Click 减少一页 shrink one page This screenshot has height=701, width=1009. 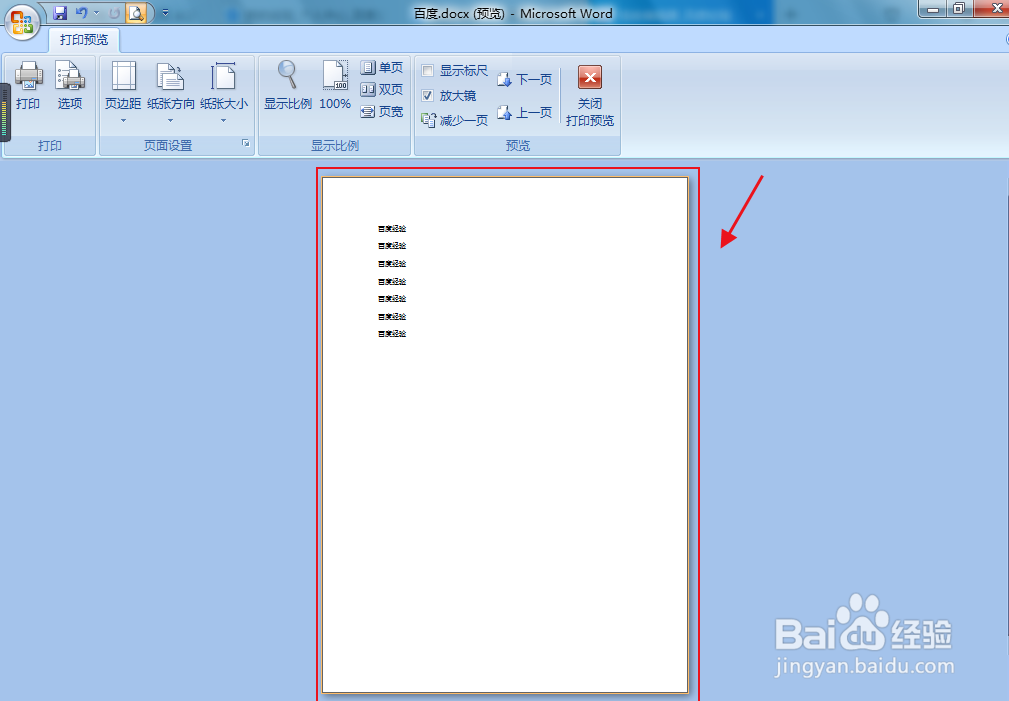click(x=454, y=120)
